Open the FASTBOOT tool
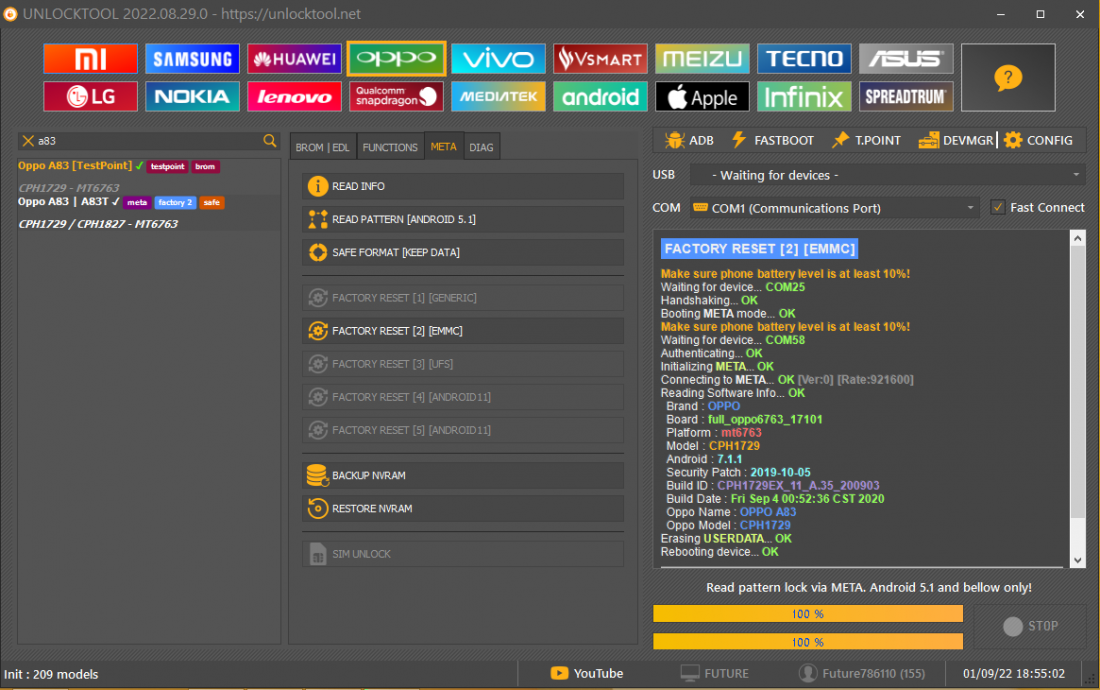 (773, 140)
